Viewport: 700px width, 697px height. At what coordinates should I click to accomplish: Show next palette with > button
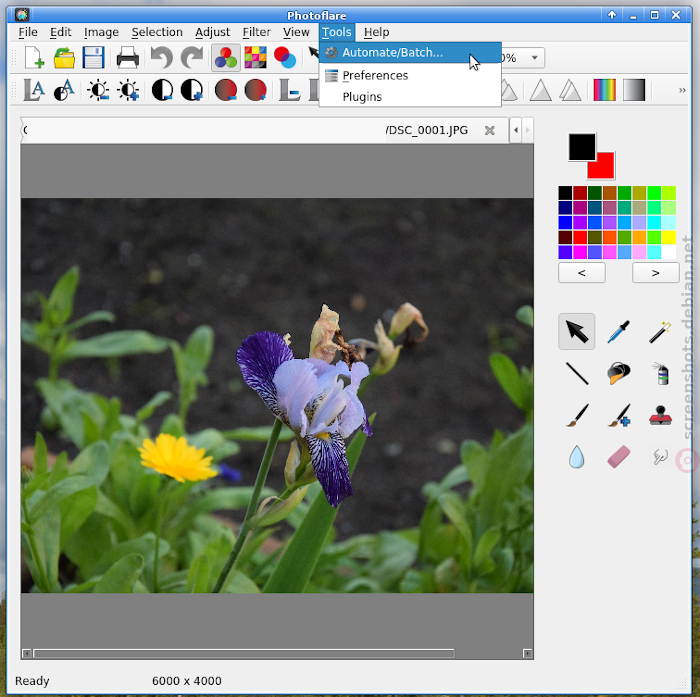pyautogui.click(x=655, y=272)
